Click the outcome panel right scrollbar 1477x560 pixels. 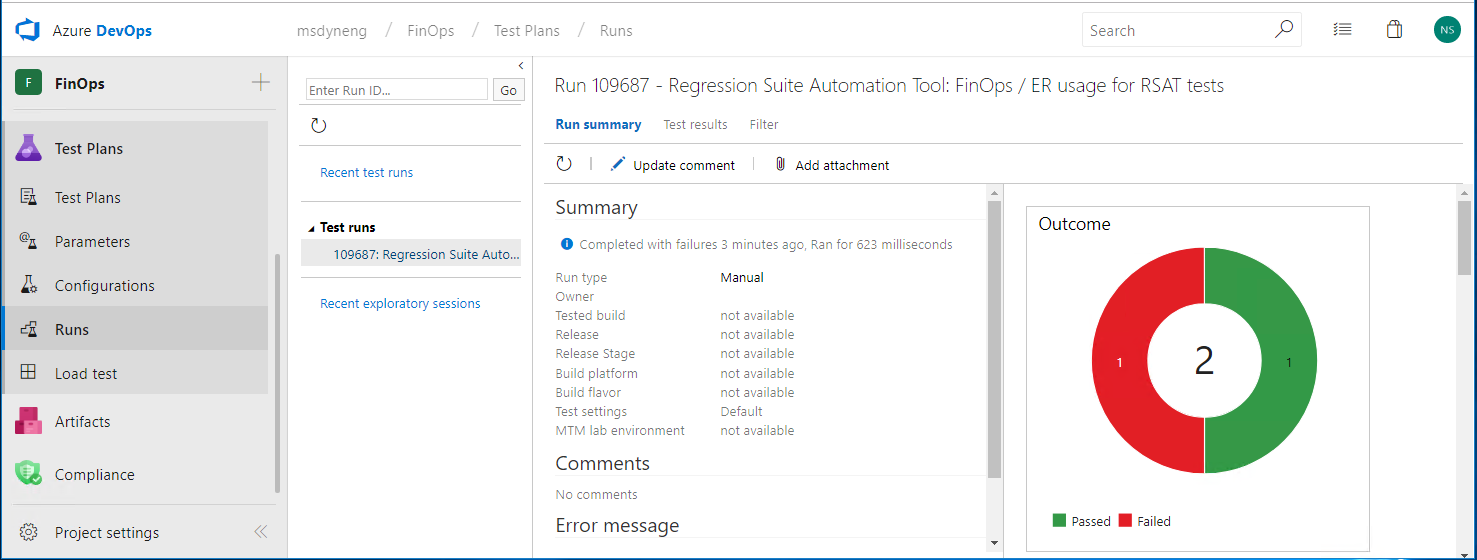(x=1464, y=238)
